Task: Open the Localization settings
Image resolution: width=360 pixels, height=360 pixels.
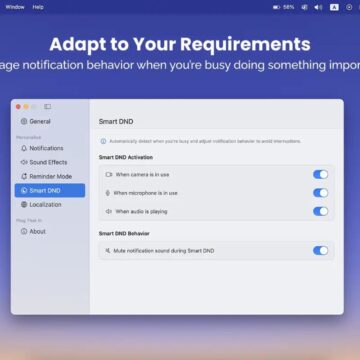Action: [50, 204]
